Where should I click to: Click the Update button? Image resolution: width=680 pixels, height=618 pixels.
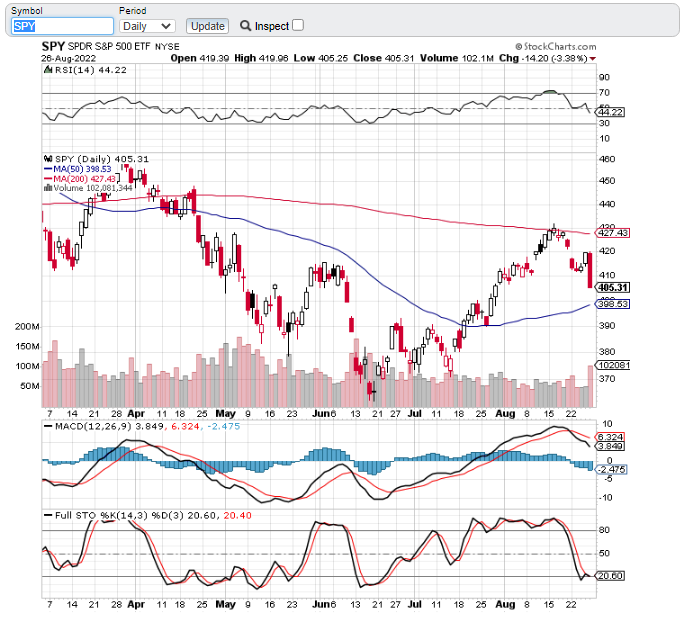[207, 26]
